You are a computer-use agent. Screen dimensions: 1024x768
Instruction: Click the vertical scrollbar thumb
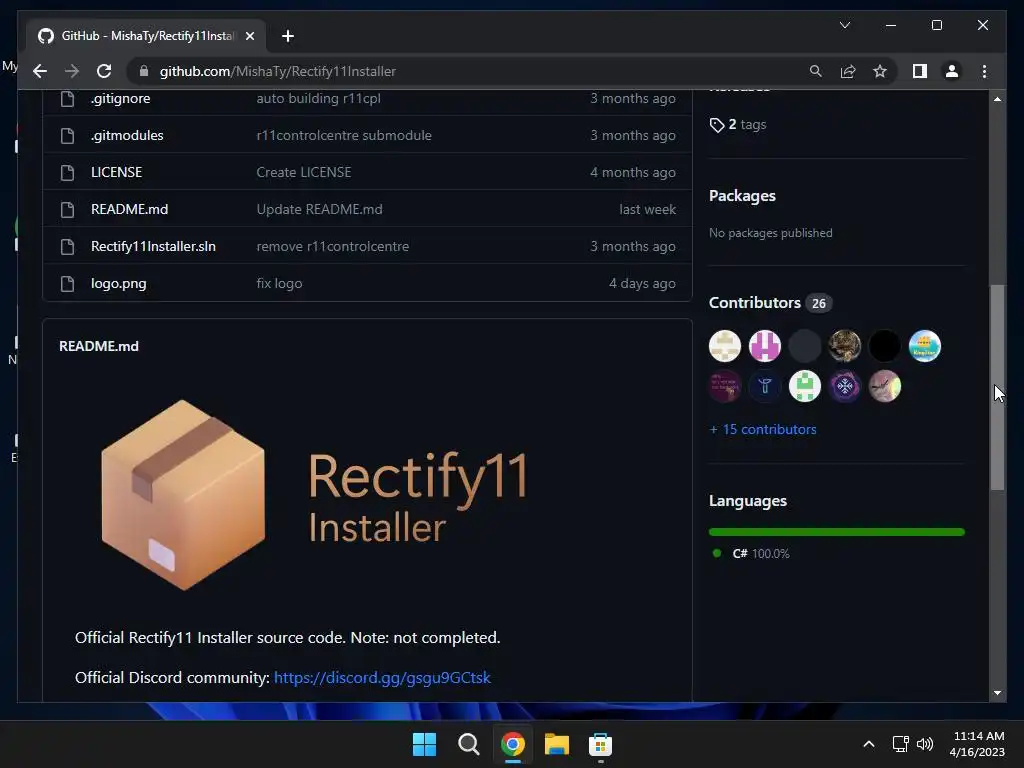coord(997,387)
